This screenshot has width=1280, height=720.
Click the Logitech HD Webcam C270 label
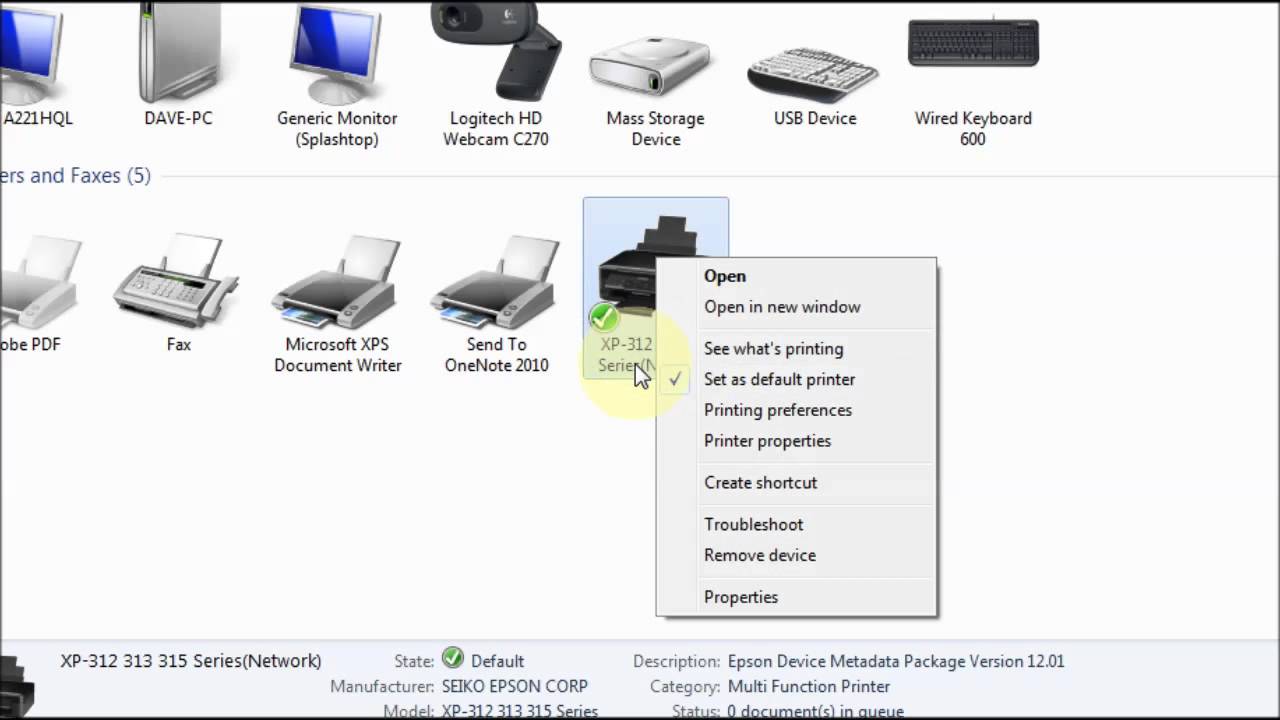[x=496, y=128]
